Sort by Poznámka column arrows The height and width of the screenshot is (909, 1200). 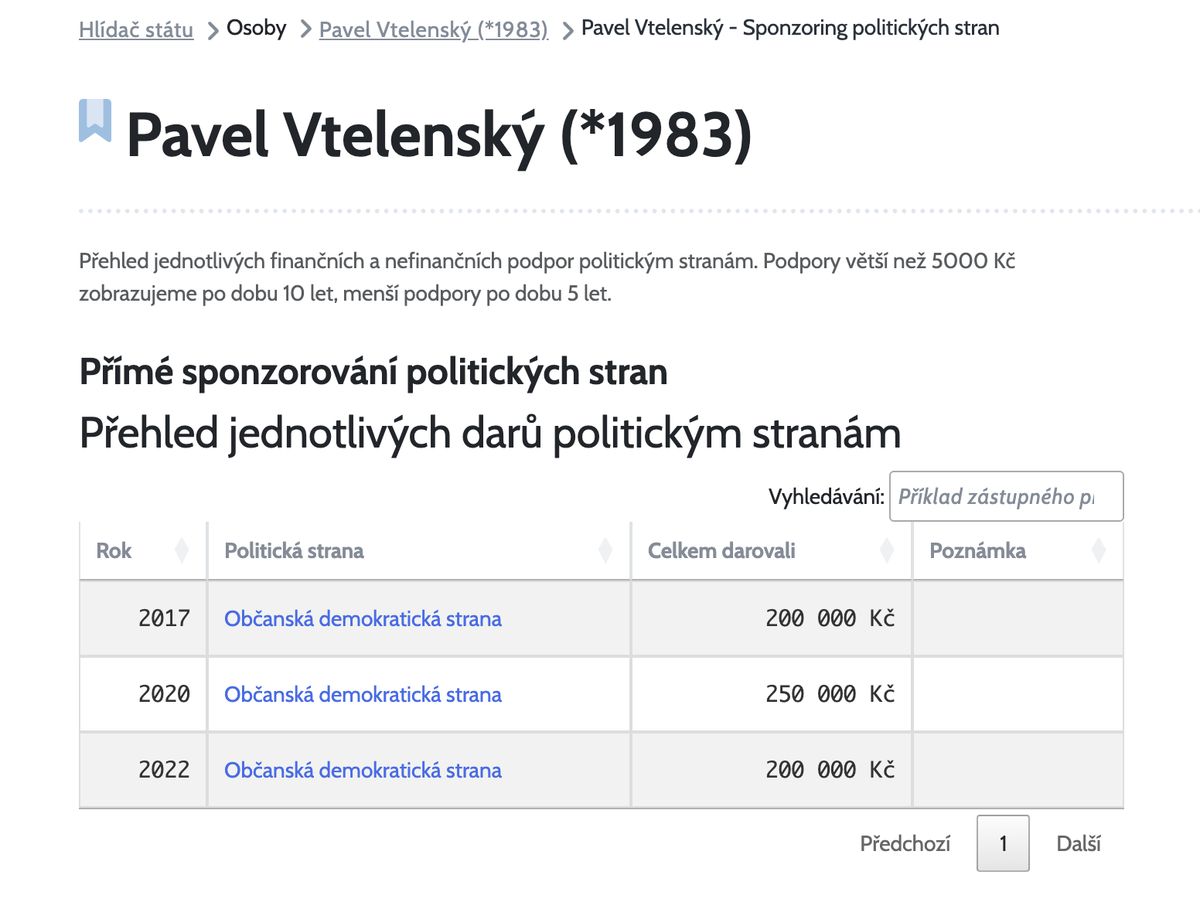[x=1099, y=550]
